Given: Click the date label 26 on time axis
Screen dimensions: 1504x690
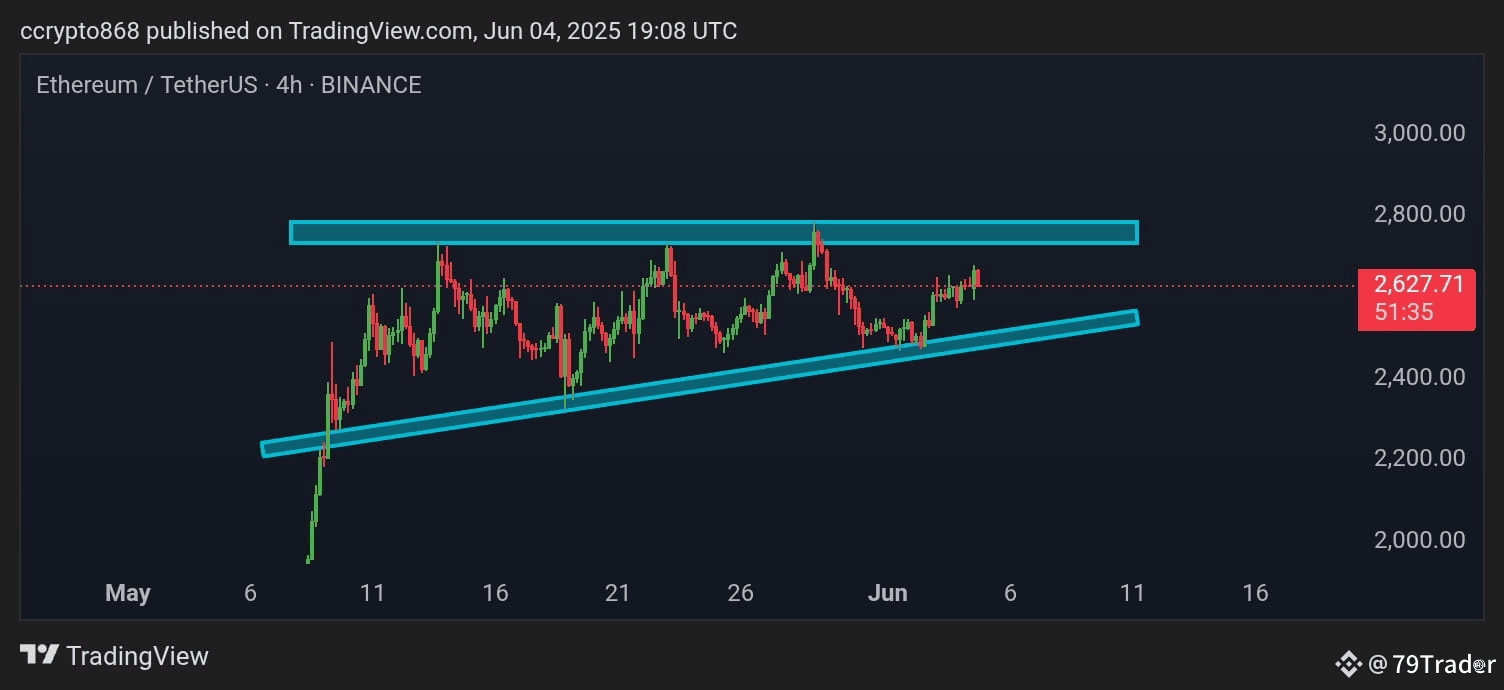Looking at the screenshot, I should 740,593.
